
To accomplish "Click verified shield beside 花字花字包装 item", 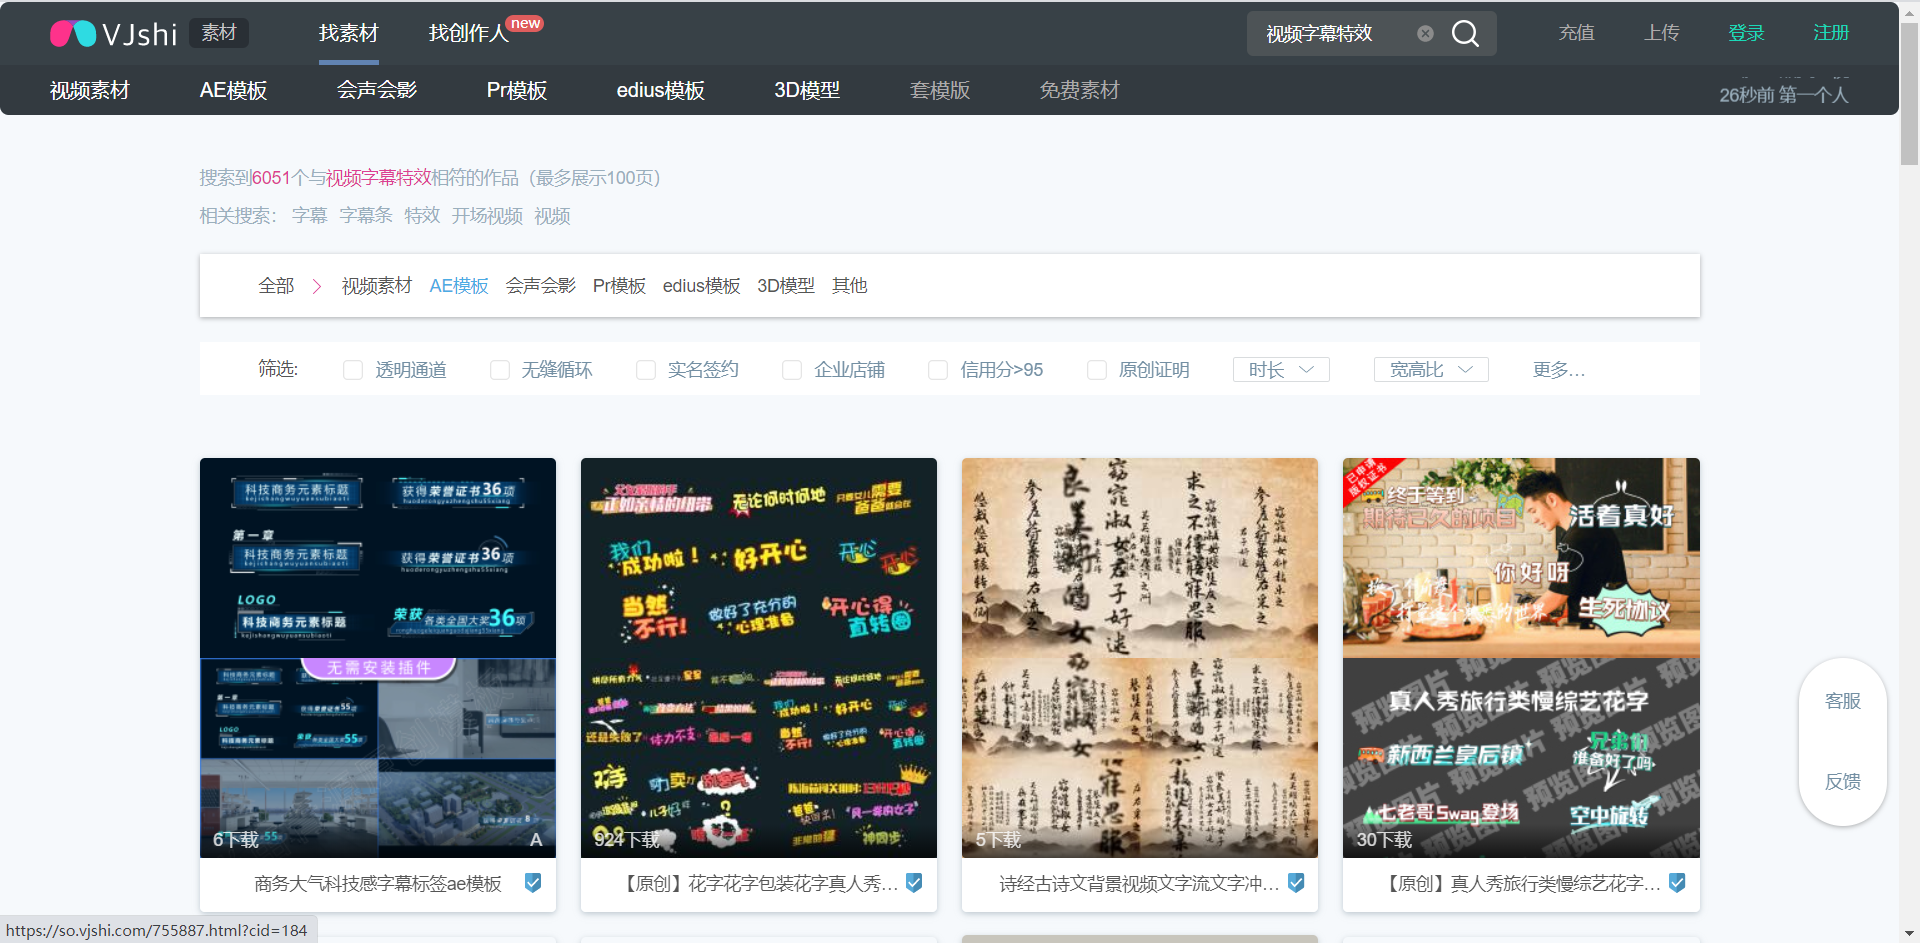I will tap(914, 883).
